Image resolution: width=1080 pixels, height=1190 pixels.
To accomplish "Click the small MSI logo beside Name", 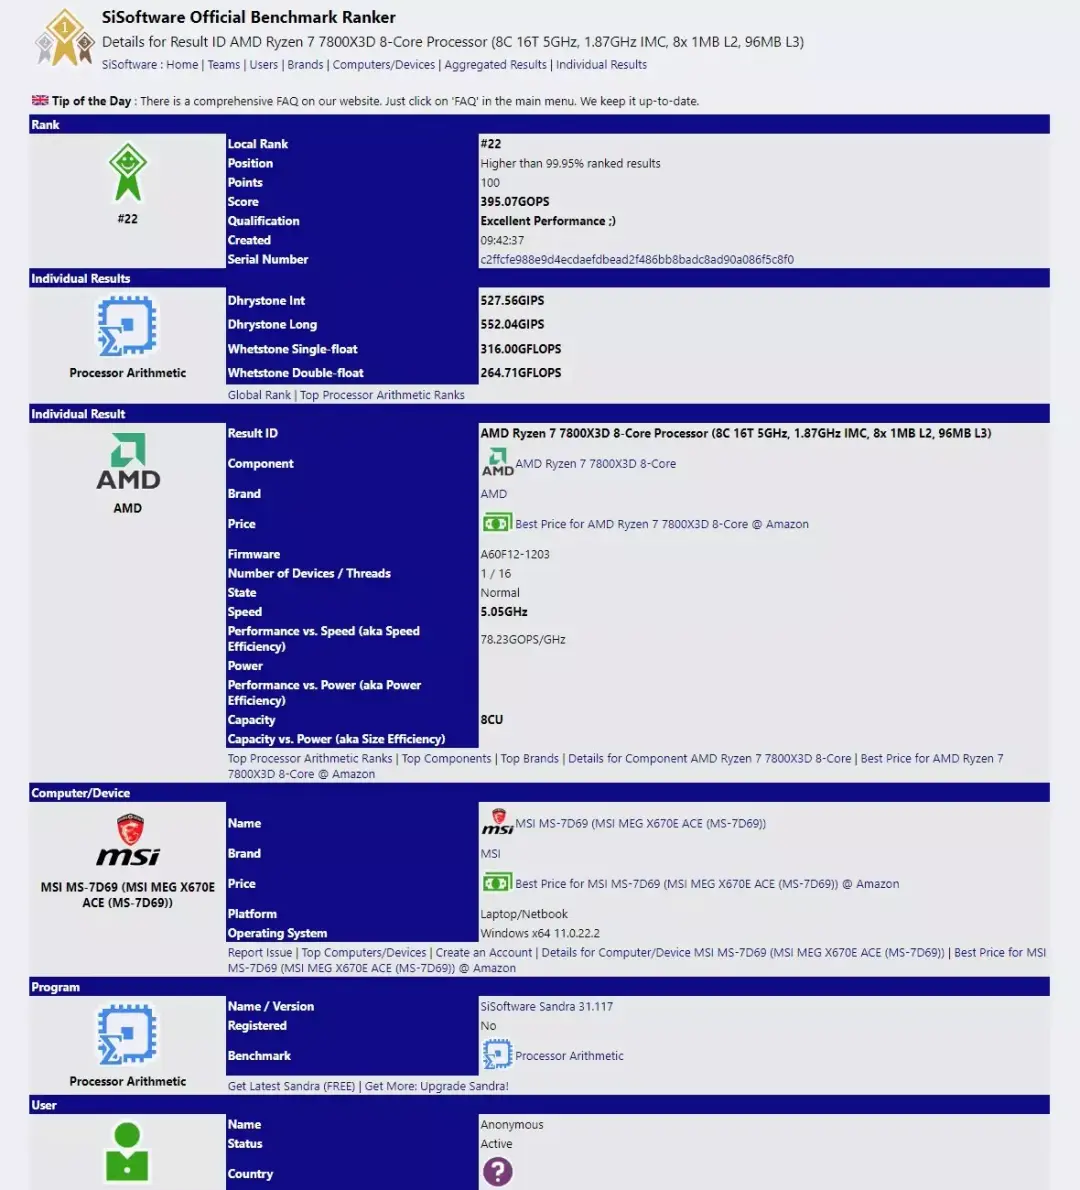I will coord(497,822).
